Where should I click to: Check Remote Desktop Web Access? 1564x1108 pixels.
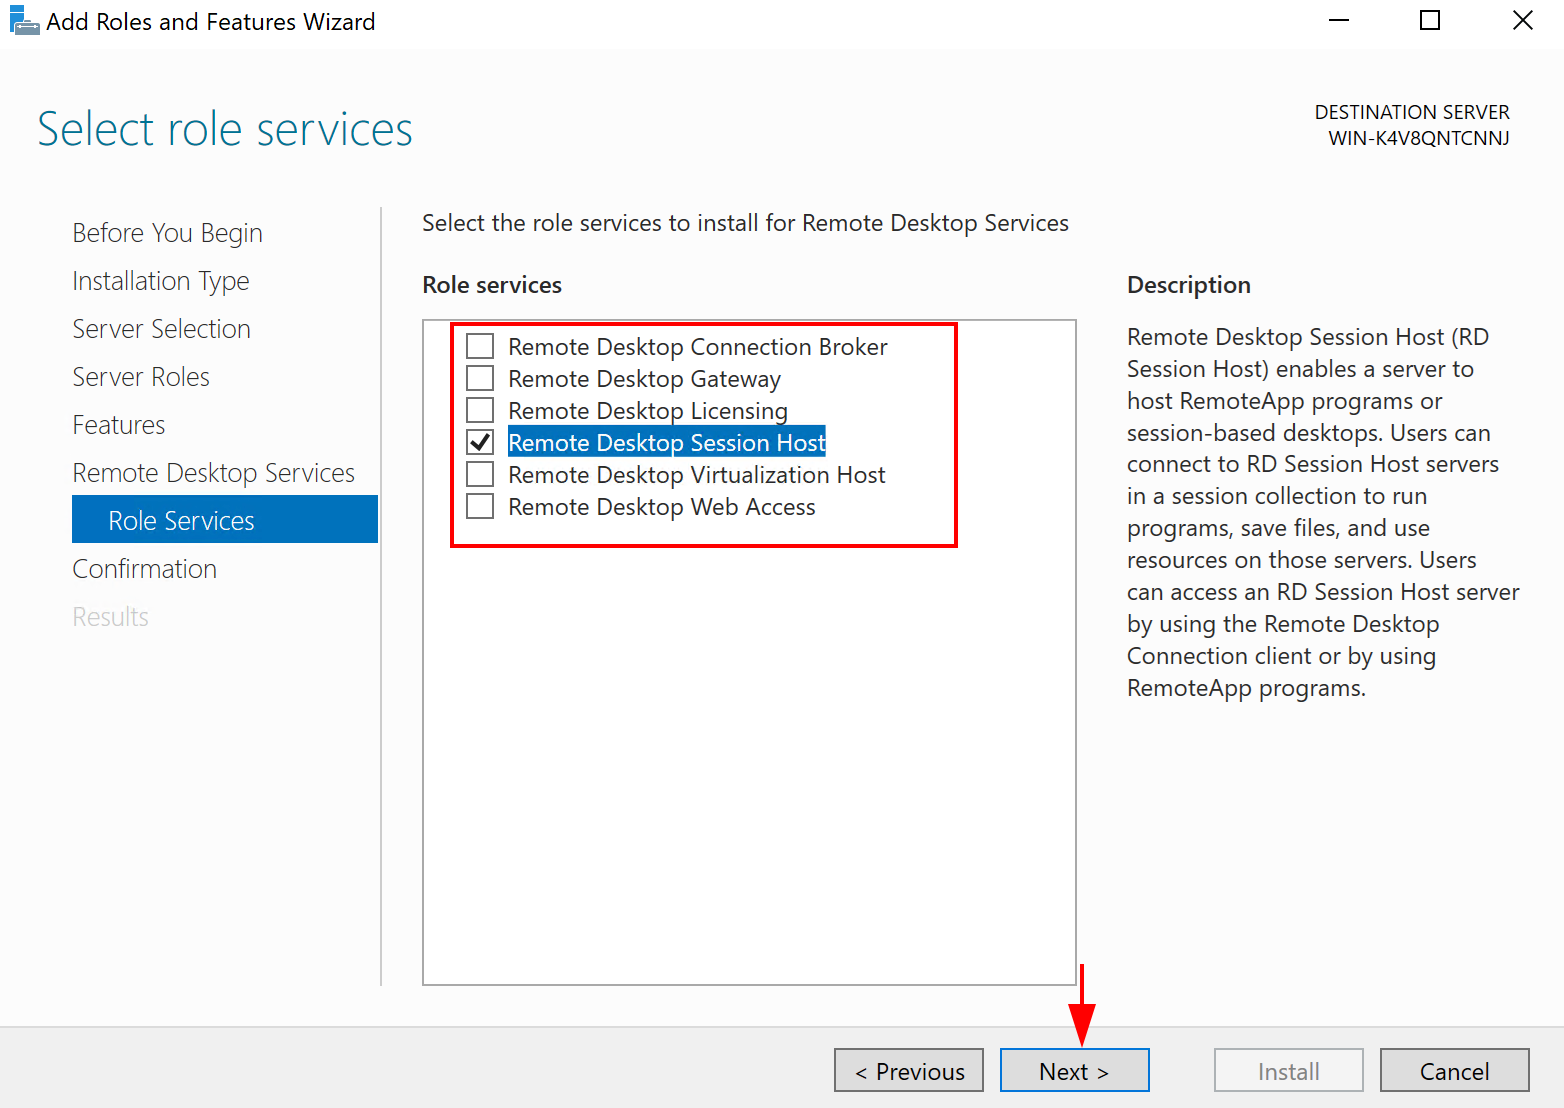click(x=479, y=505)
